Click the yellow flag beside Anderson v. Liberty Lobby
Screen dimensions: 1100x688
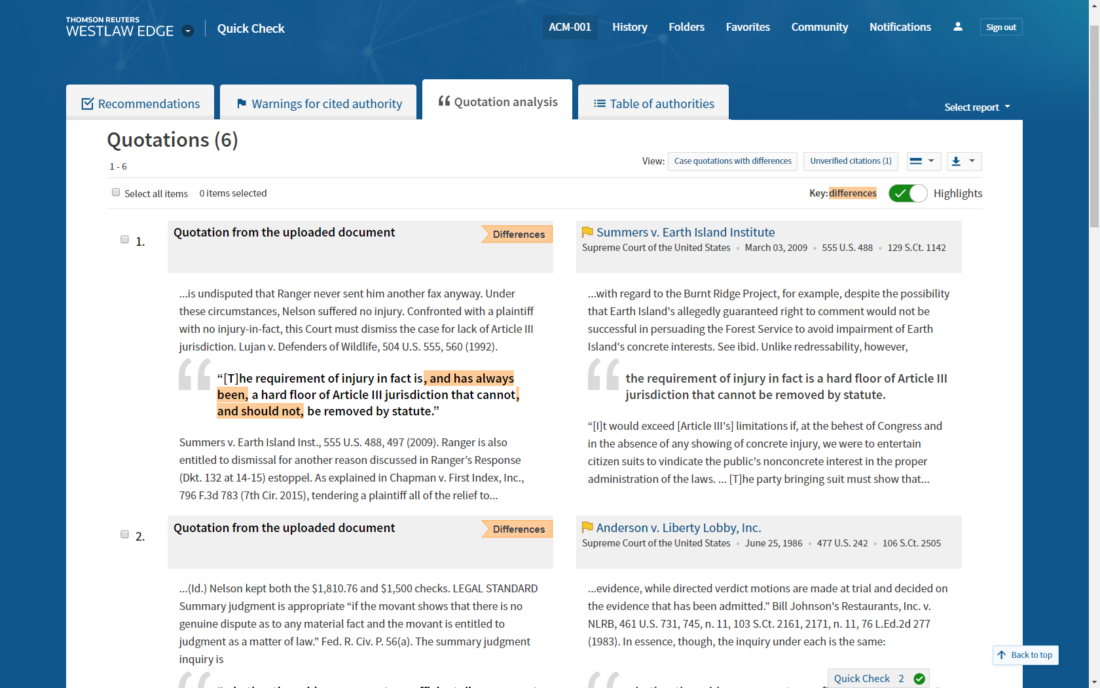(x=587, y=527)
